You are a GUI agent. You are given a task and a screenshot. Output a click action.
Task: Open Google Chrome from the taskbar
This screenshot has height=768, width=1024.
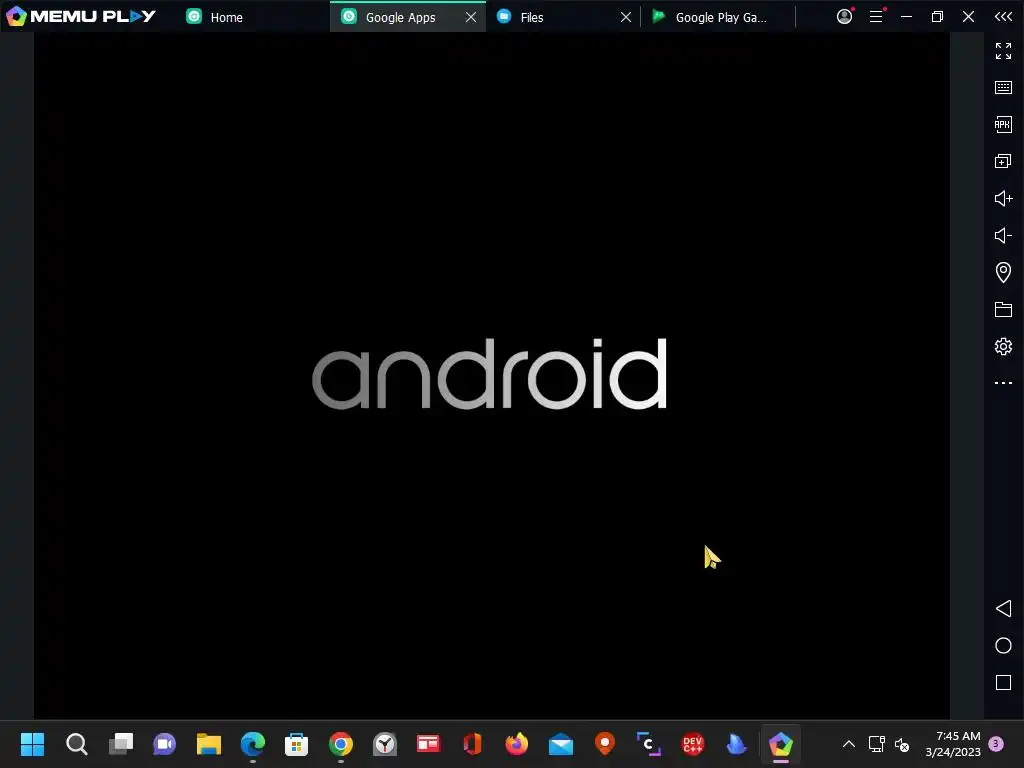[341, 744]
